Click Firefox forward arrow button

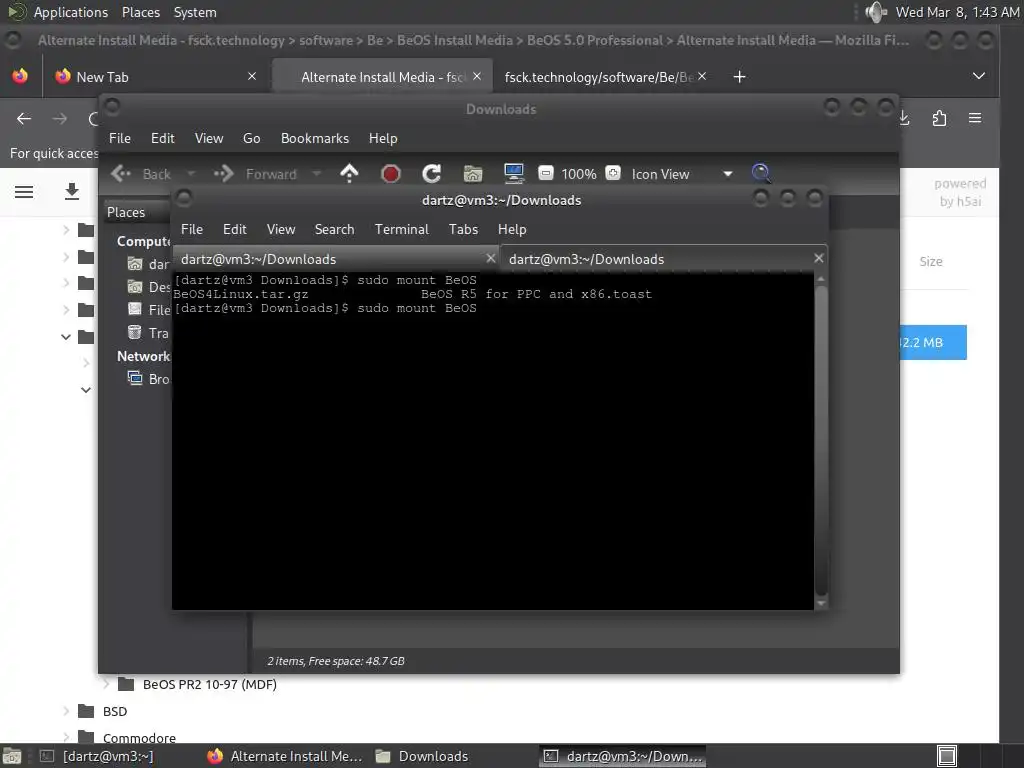(59, 118)
